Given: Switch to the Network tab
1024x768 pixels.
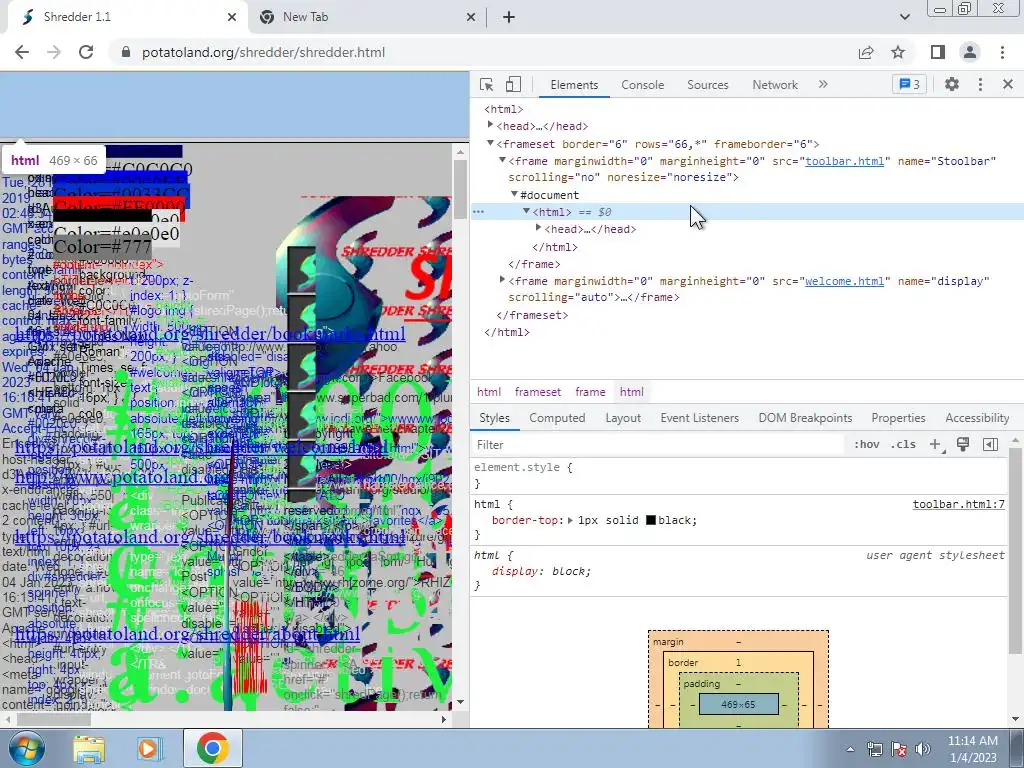Looking at the screenshot, I should (x=775, y=85).
